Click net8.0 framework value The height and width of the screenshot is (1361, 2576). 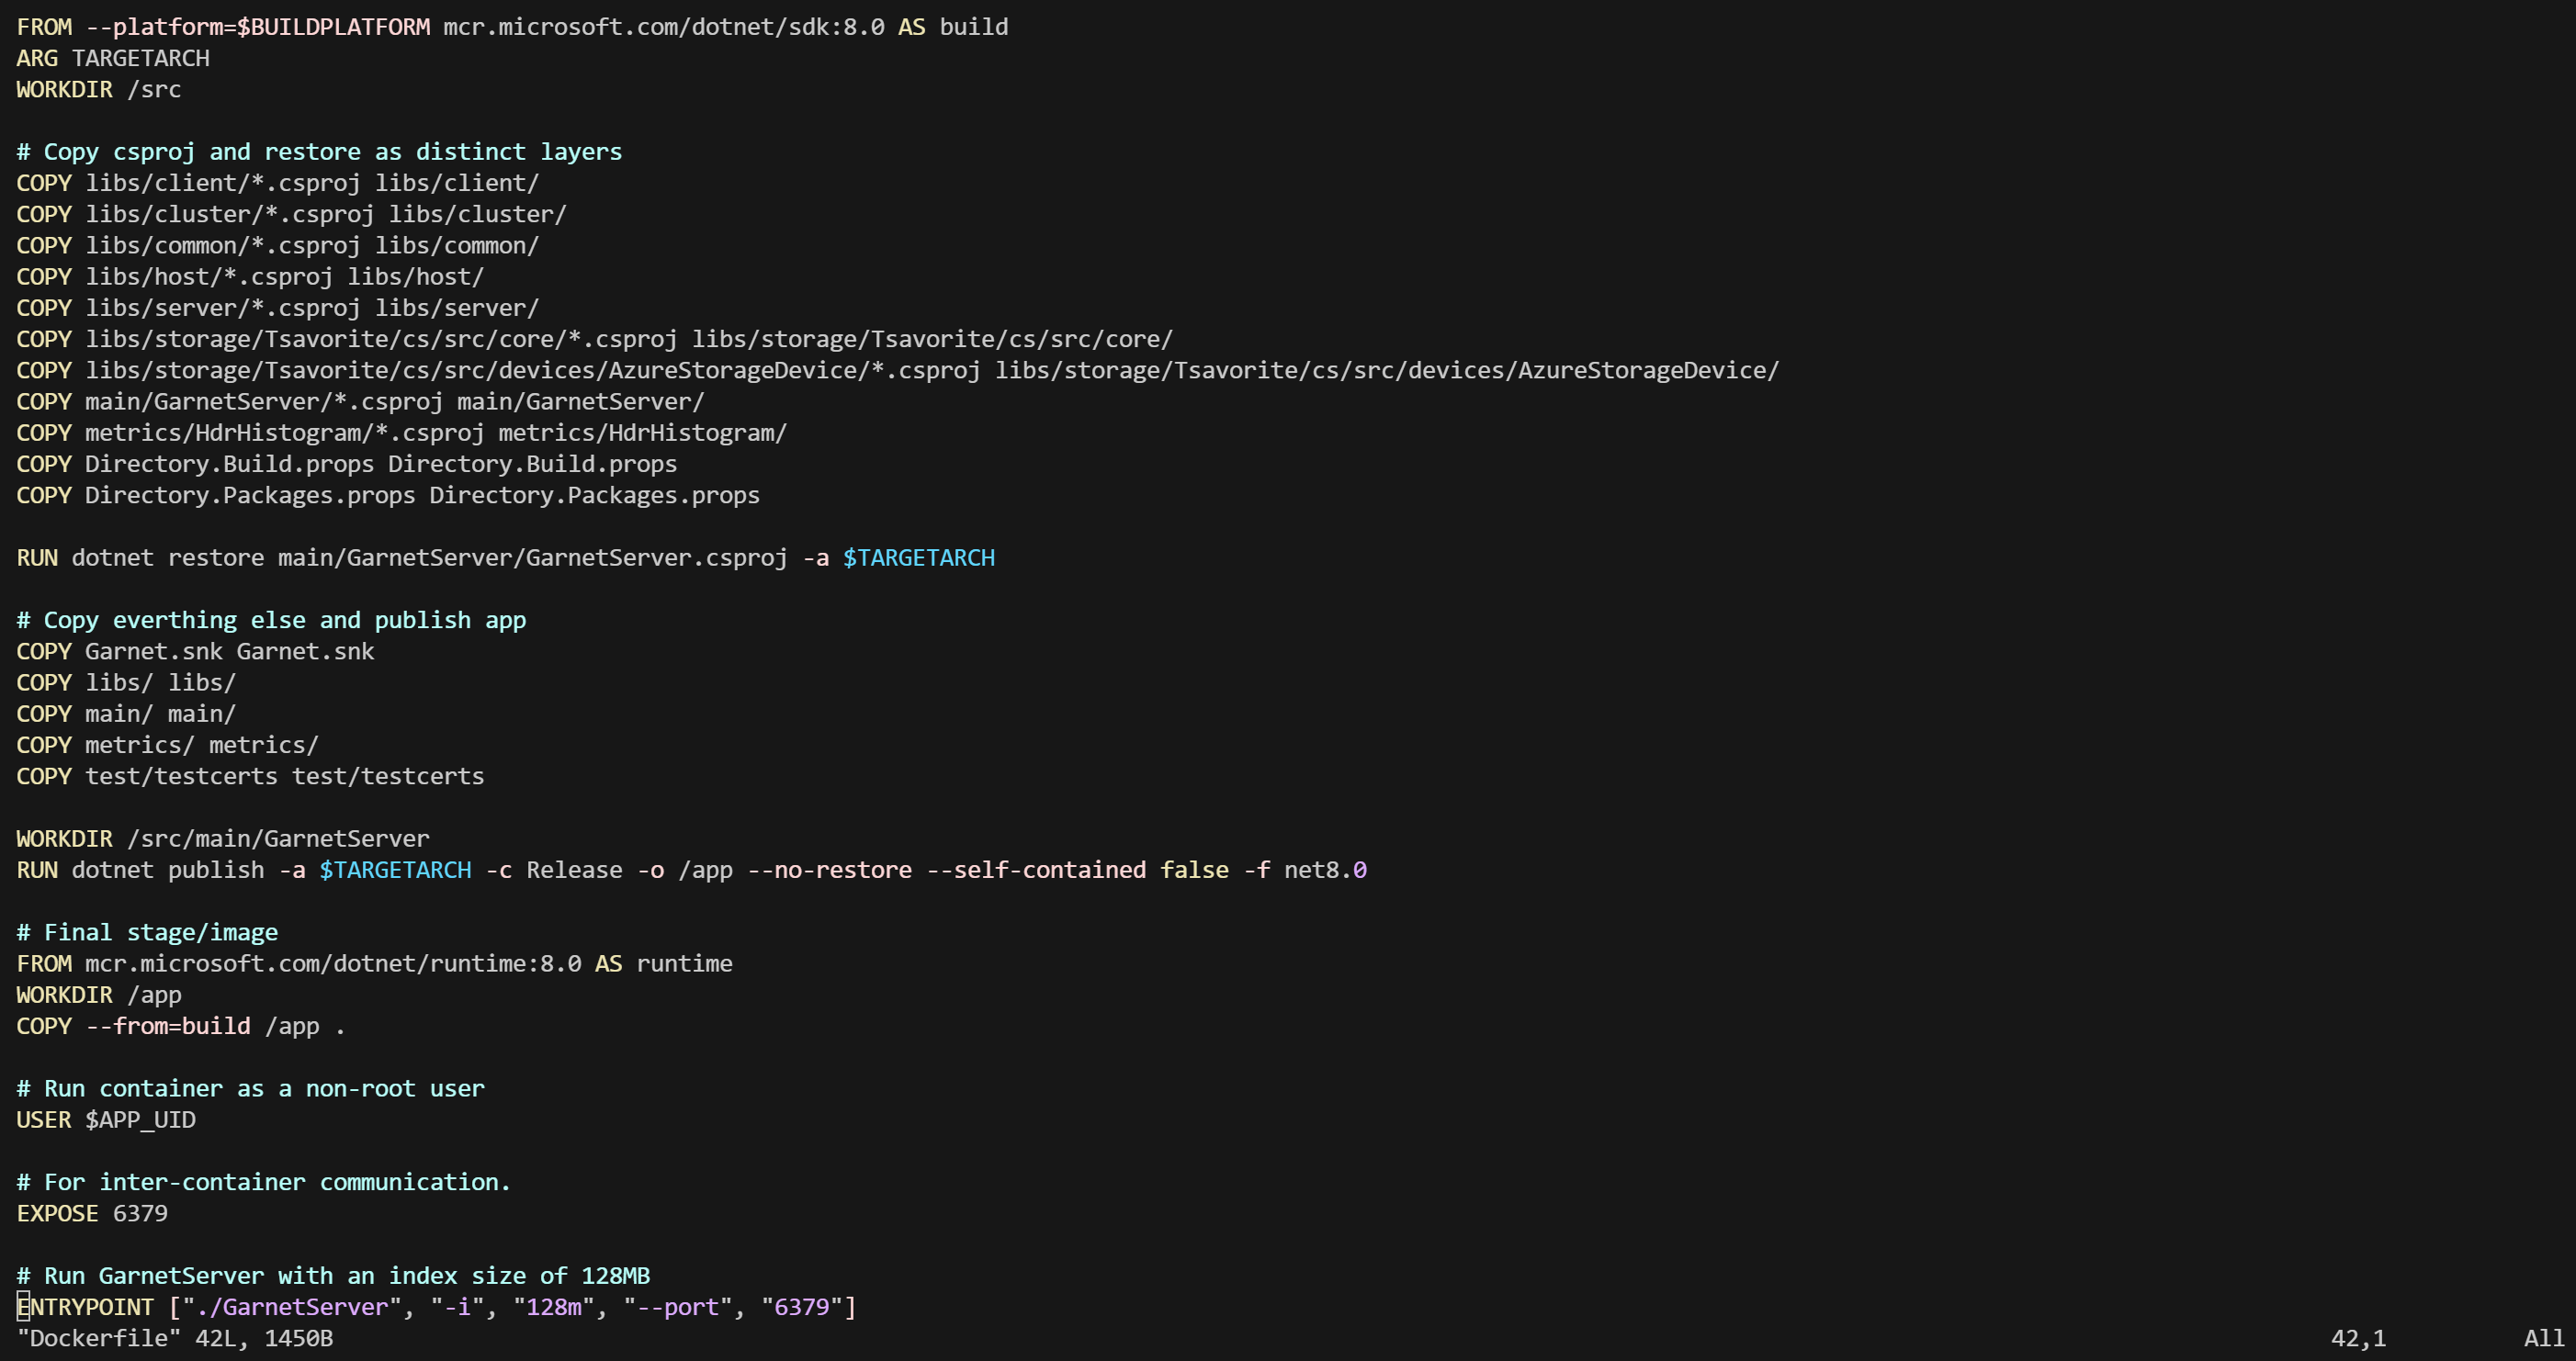pos(1326,870)
